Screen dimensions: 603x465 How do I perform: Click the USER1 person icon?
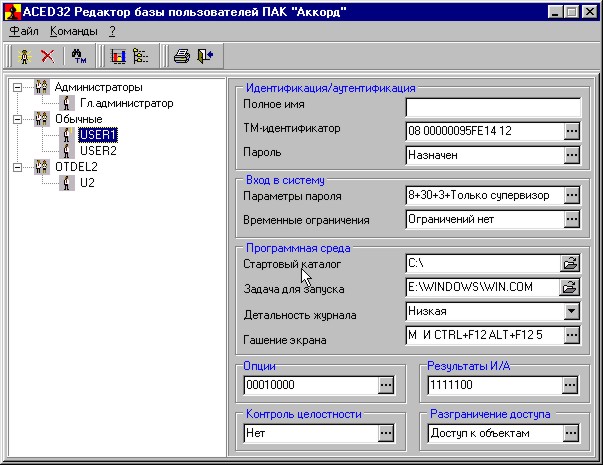pyautogui.click(x=67, y=135)
